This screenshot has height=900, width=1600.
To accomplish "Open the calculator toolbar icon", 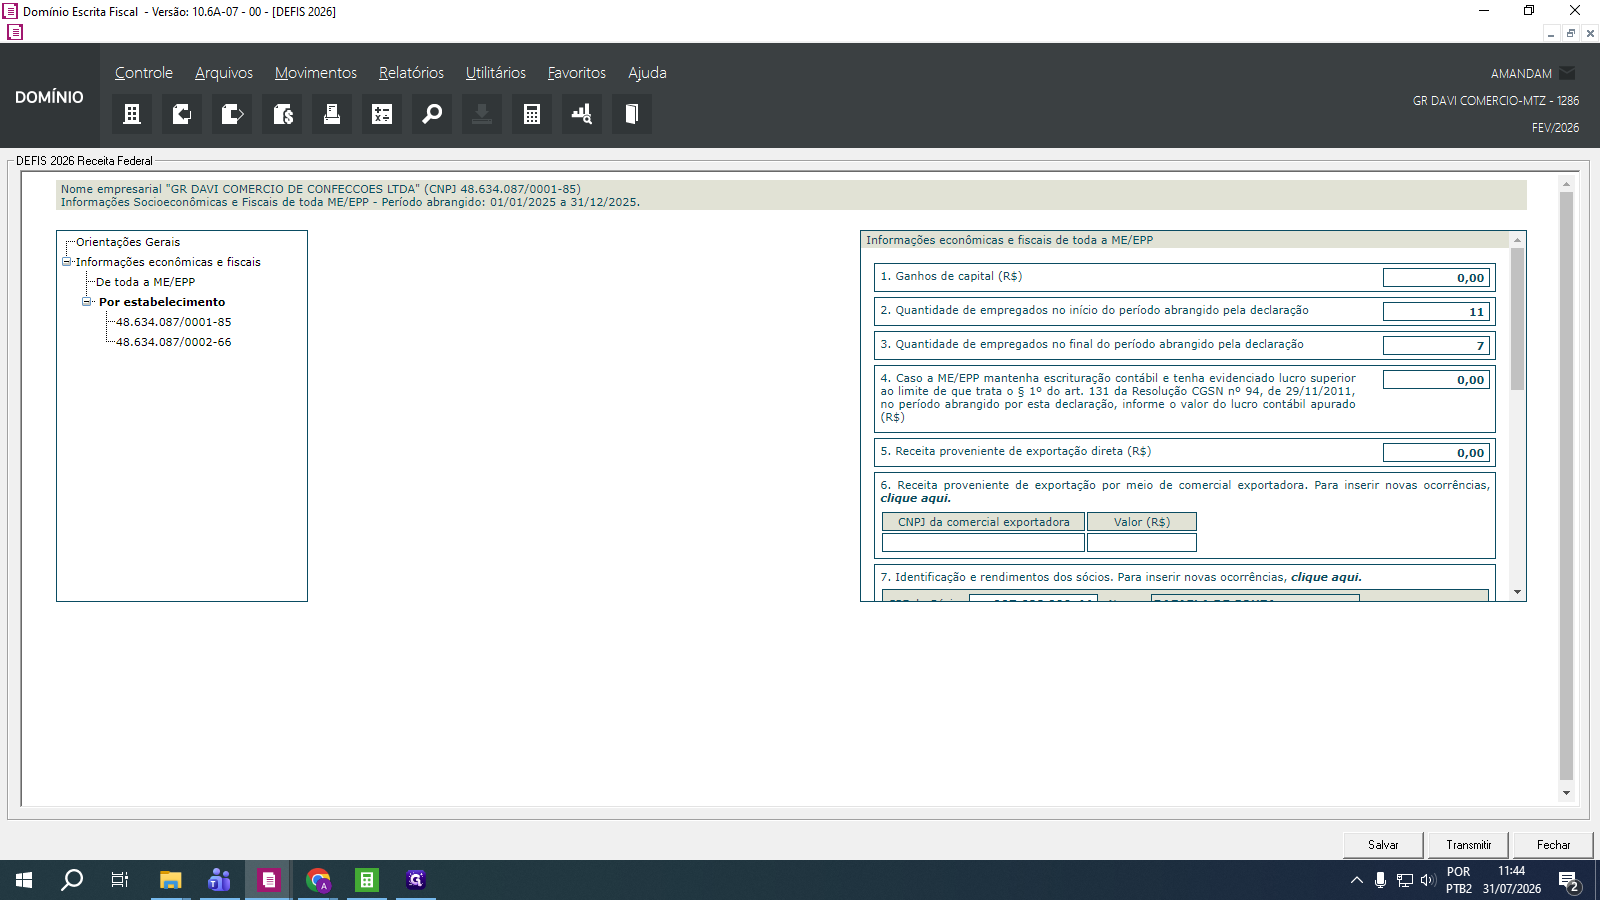I will pos(532,114).
